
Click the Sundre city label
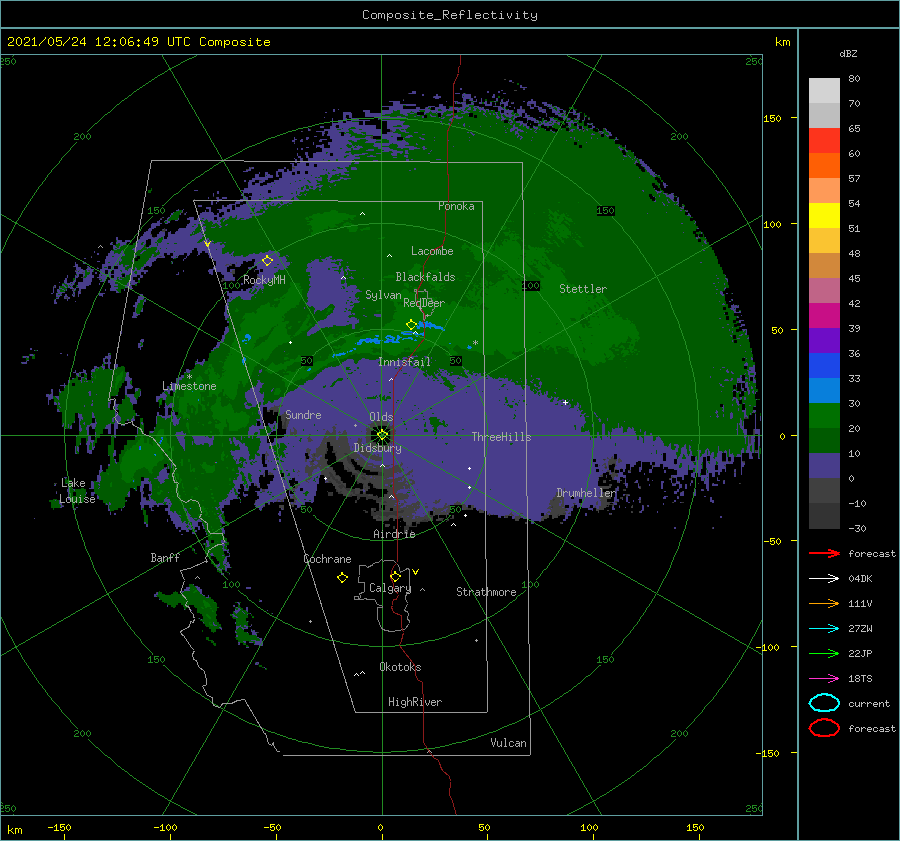[x=304, y=414]
